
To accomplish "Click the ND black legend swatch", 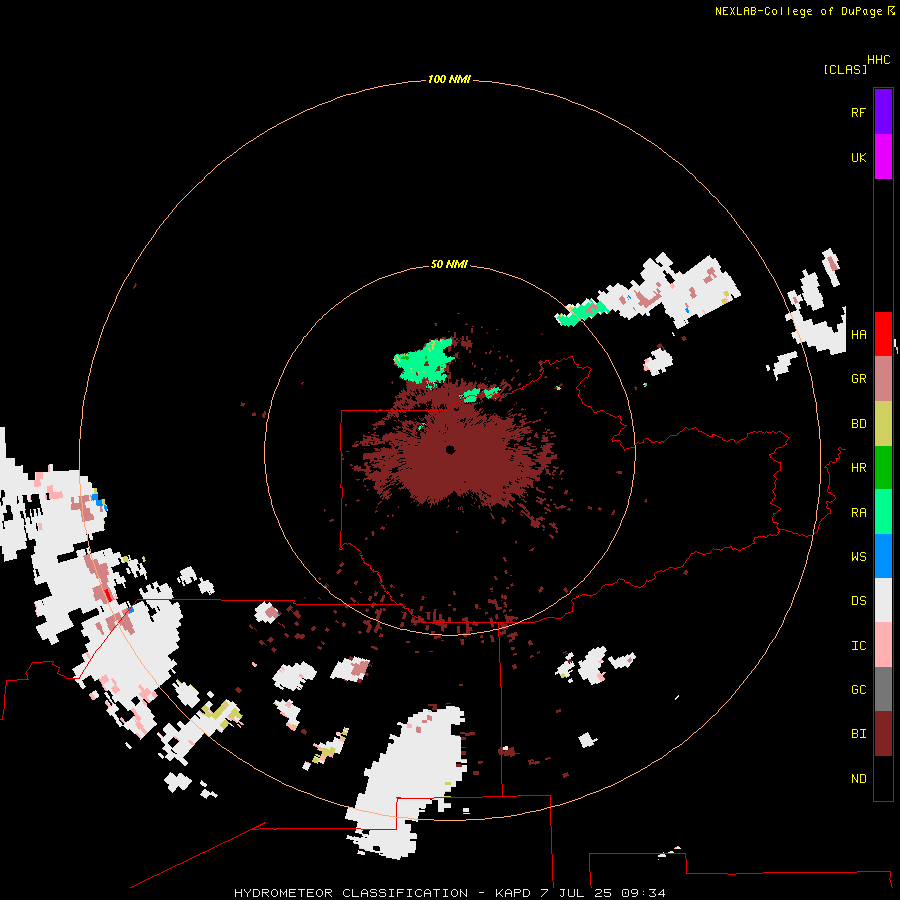I will [x=883, y=778].
